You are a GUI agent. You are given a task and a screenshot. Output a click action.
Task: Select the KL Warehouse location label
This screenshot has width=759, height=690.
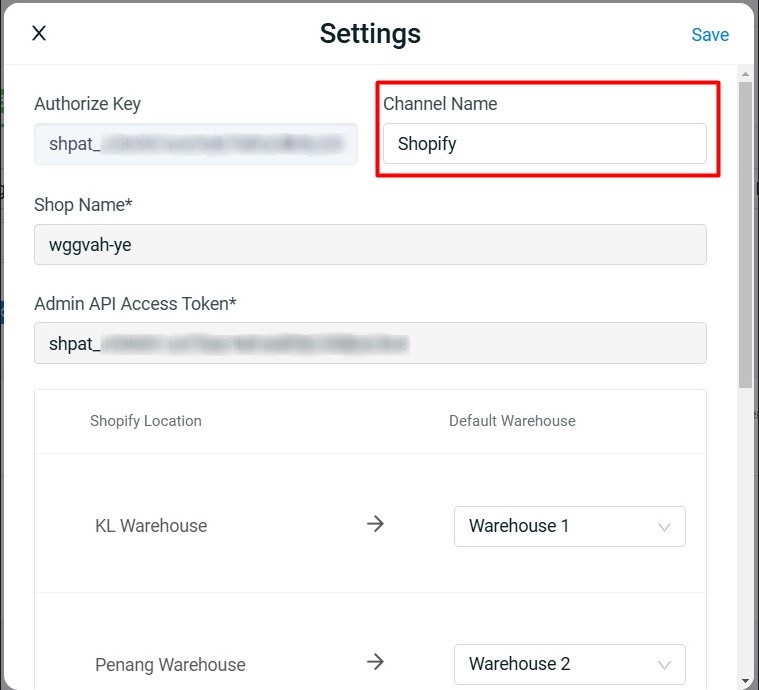151,526
